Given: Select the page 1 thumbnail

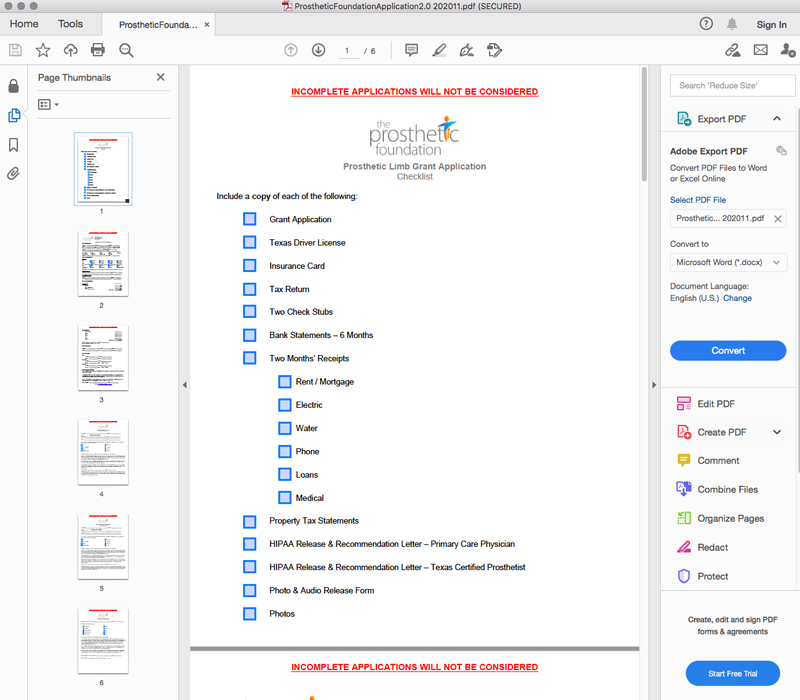Looking at the screenshot, I should [x=103, y=169].
